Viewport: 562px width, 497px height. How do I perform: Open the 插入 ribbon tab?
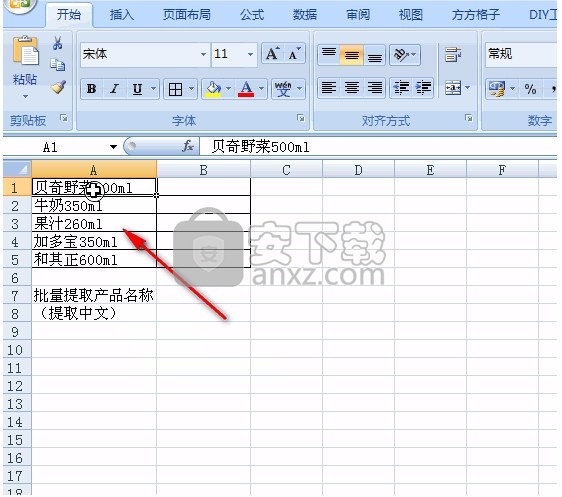122,15
